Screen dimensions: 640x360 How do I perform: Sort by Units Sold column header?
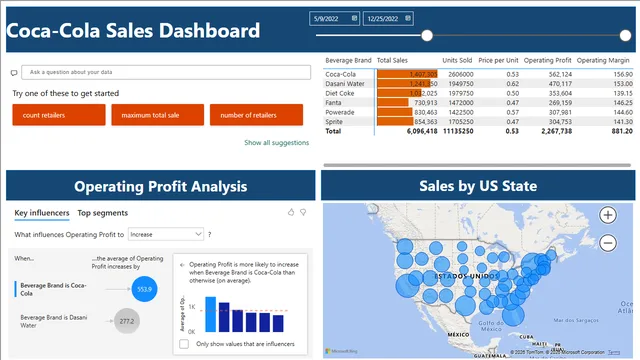point(457,60)
